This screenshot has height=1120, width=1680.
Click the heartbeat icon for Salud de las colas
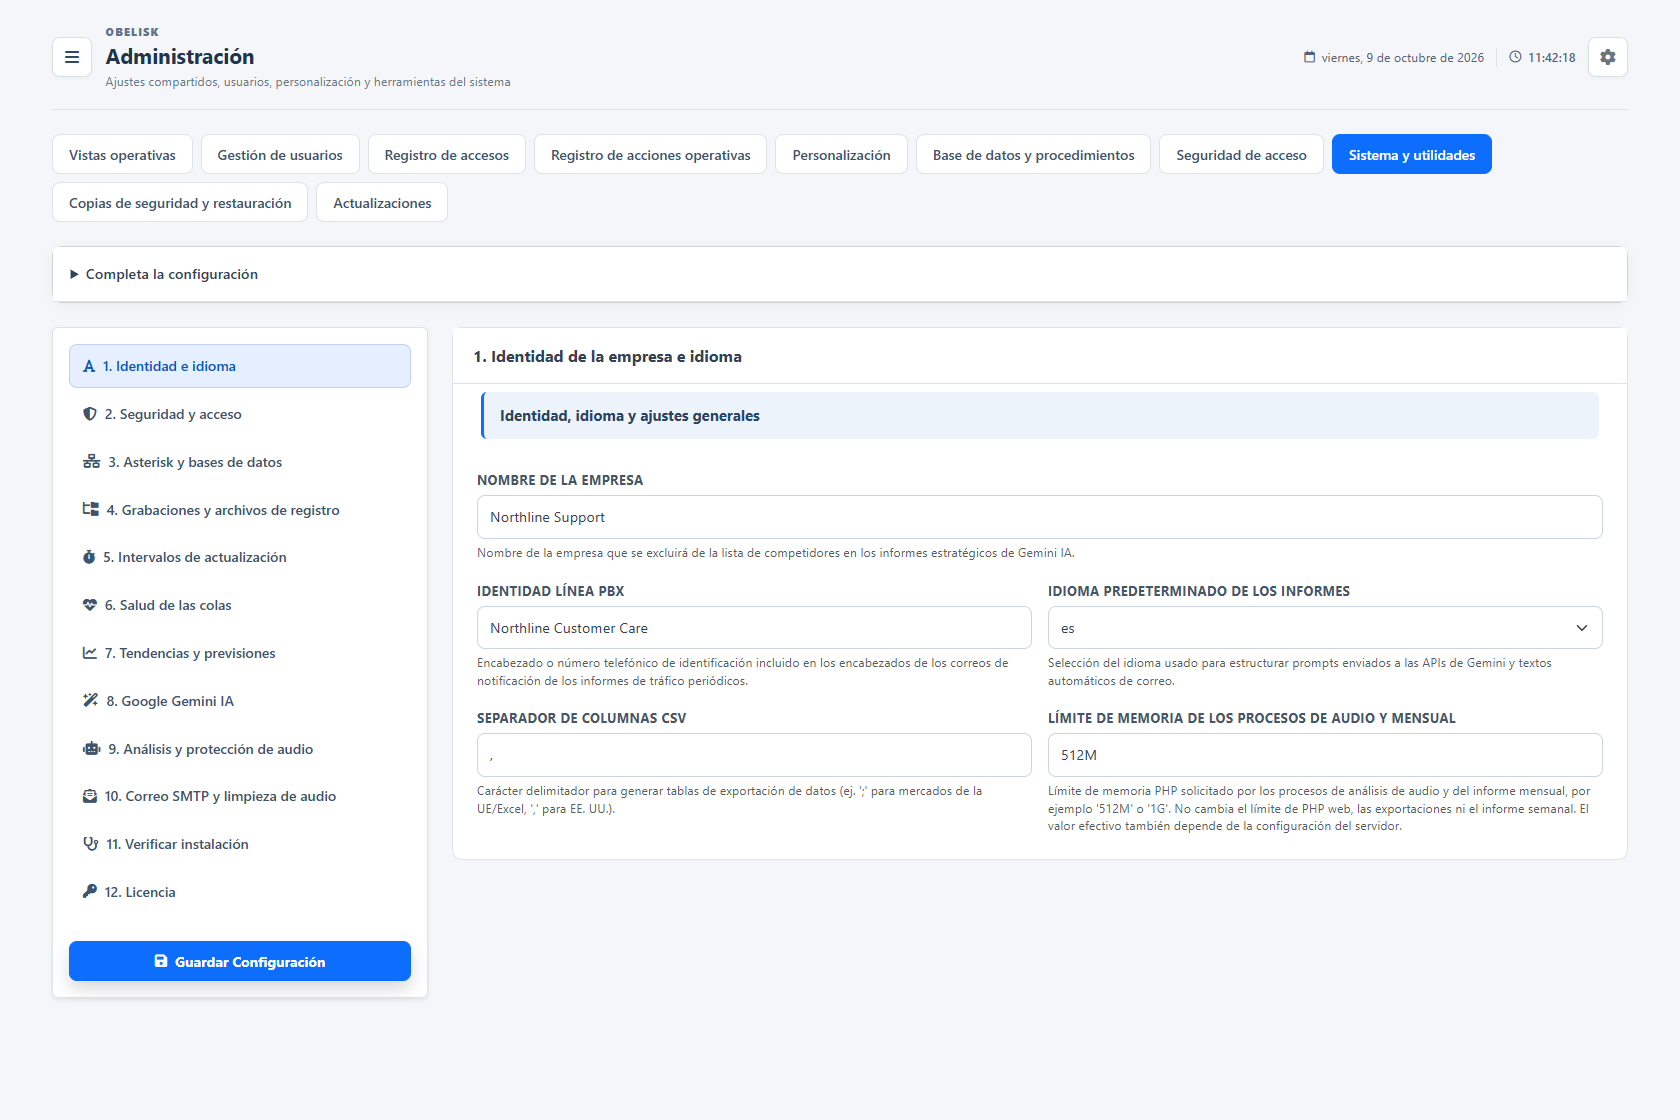pyautogui.click(x=90, y=605)
